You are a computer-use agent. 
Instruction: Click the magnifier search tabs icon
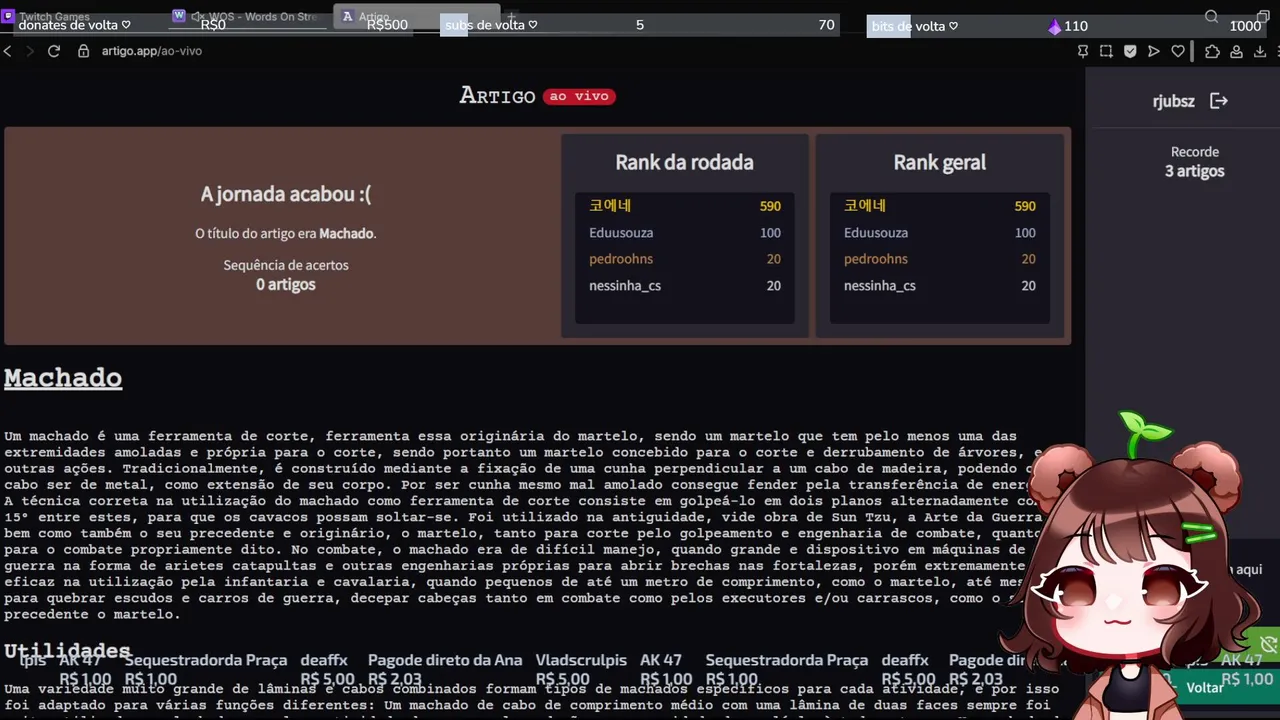[1211, 16]
